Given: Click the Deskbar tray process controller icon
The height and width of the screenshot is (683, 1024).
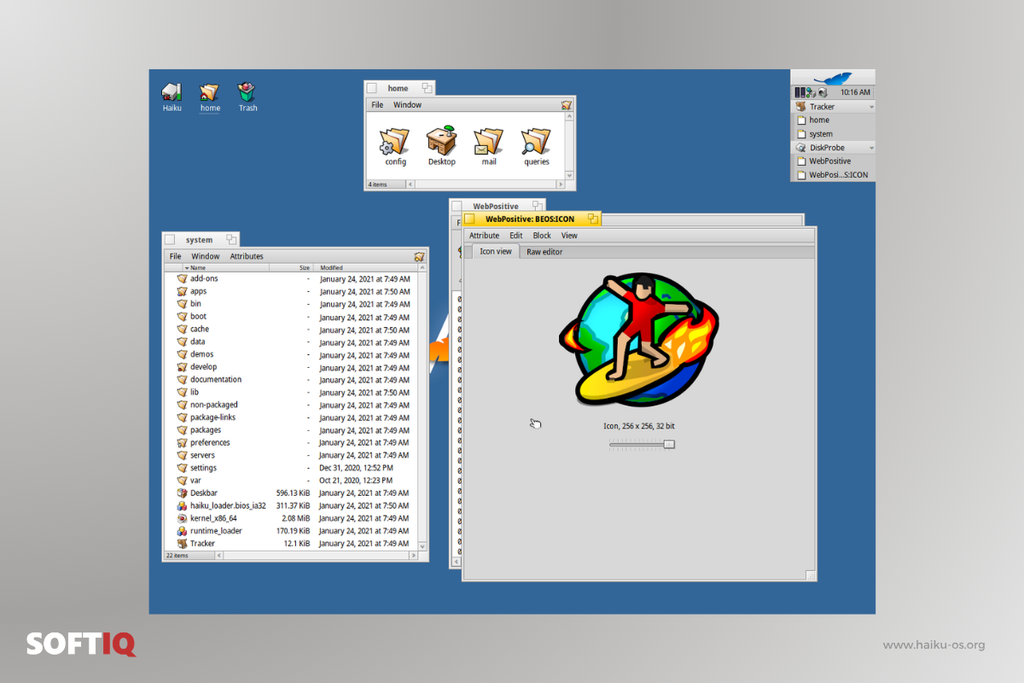Looking at the screenshot, I should tap(800, 93).
